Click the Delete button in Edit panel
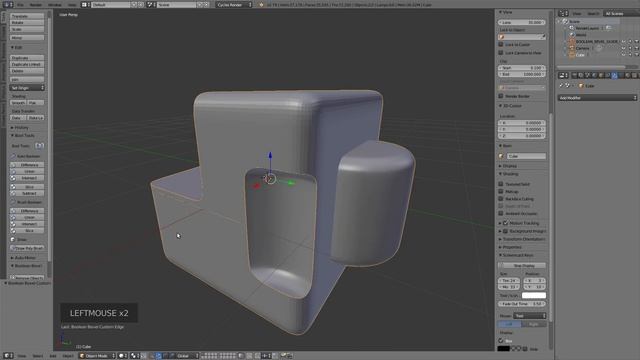The height and width of the screenshot is (360, 640). 27,71
